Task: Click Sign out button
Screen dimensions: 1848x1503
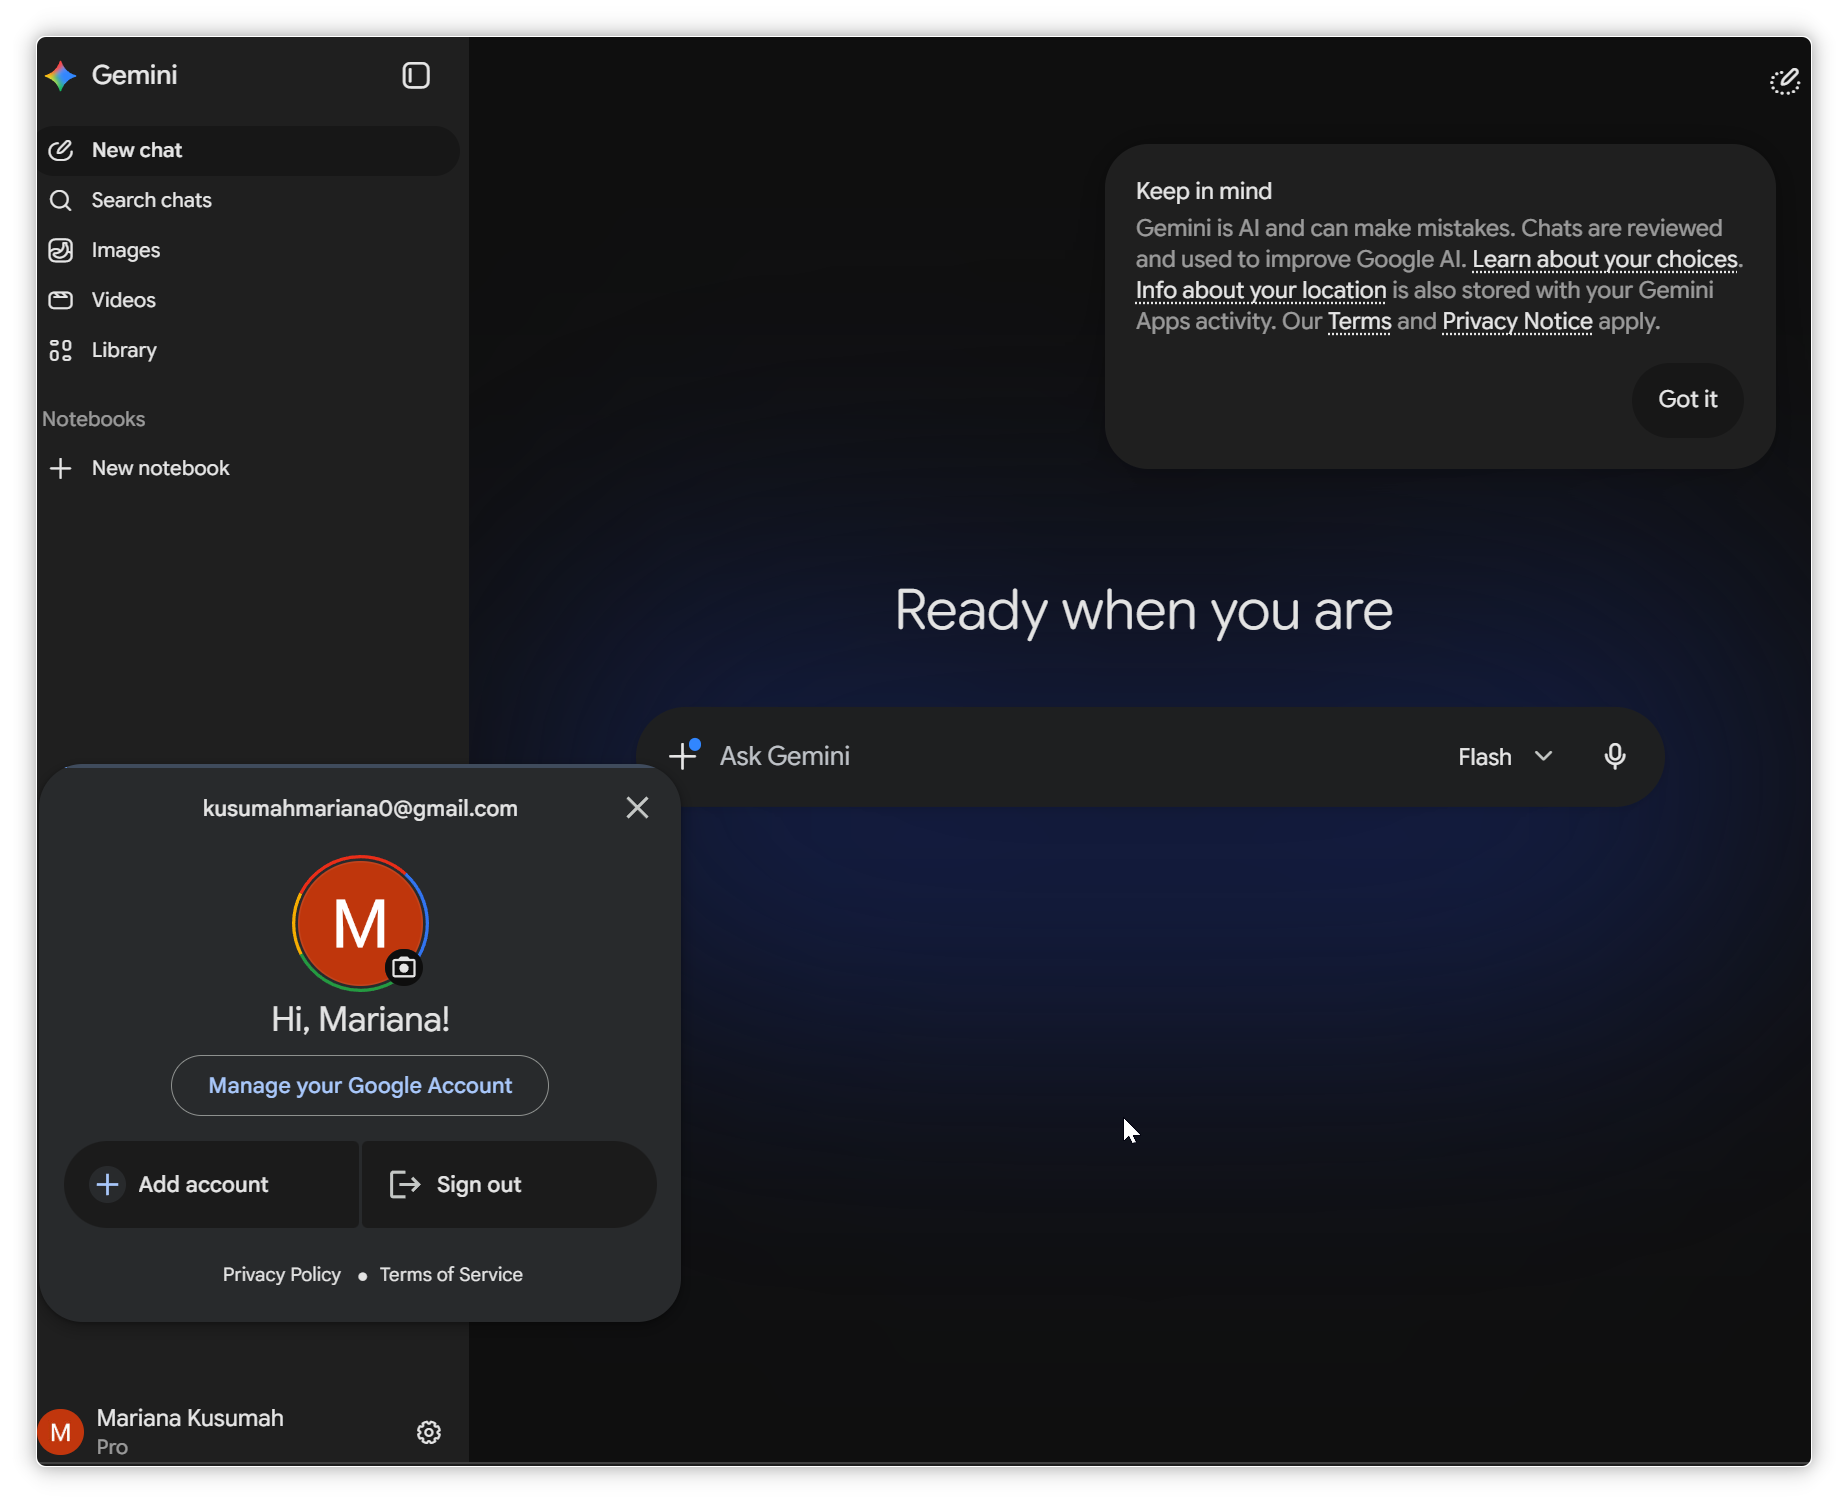Action: click(x=509, y=1184)
